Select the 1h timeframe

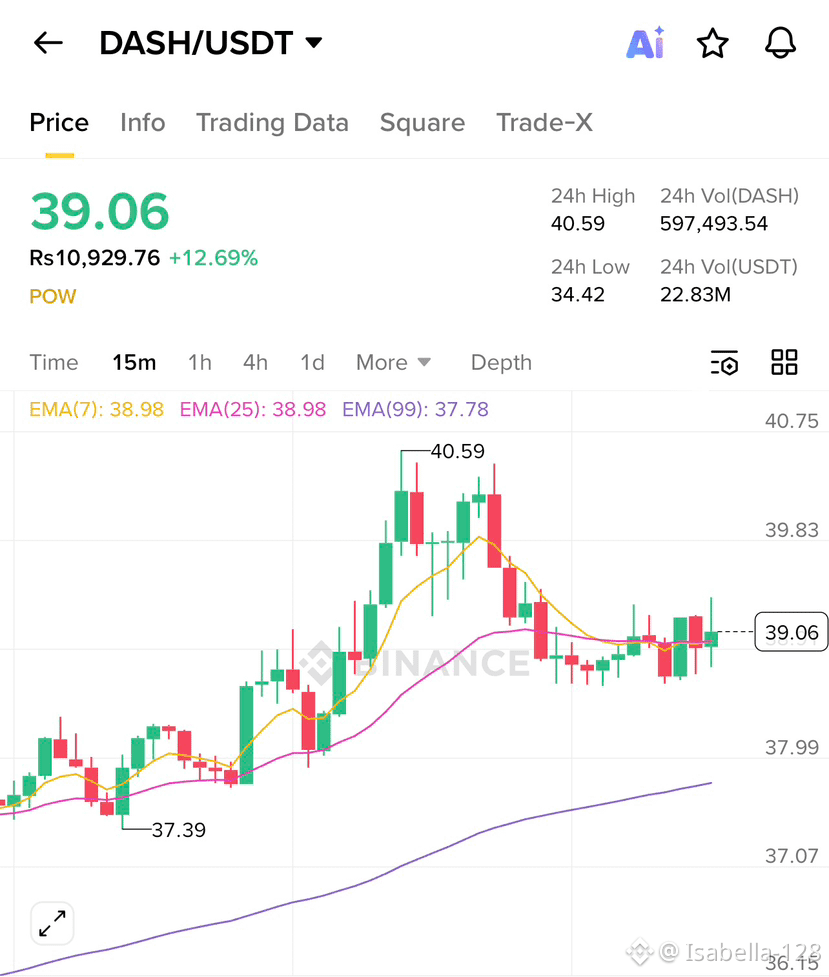(200, 362)
